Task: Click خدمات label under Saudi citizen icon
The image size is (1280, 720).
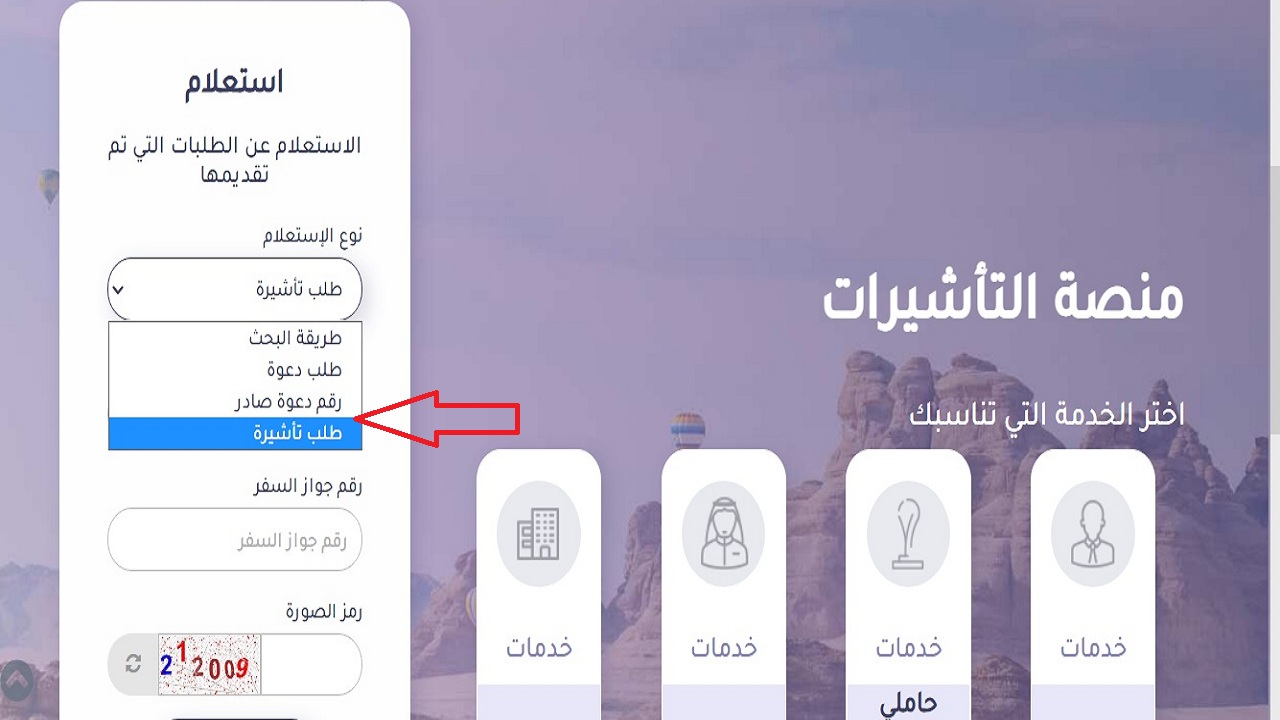Action: (x=724, y=647)
